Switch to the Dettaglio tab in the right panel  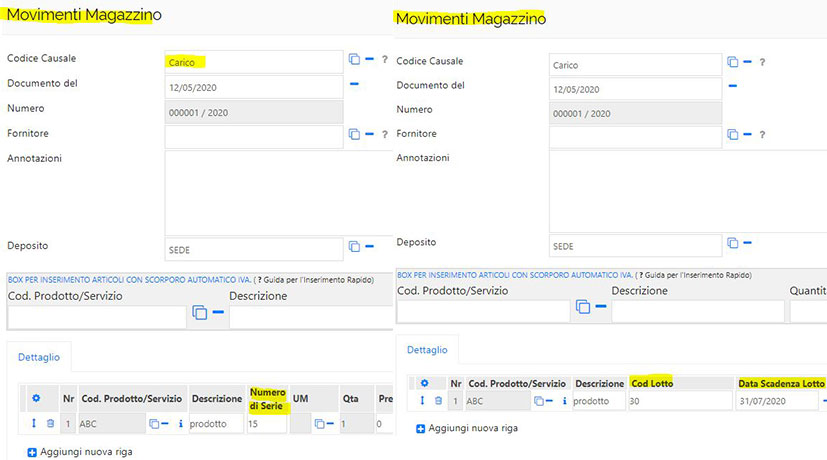point(428,350)
